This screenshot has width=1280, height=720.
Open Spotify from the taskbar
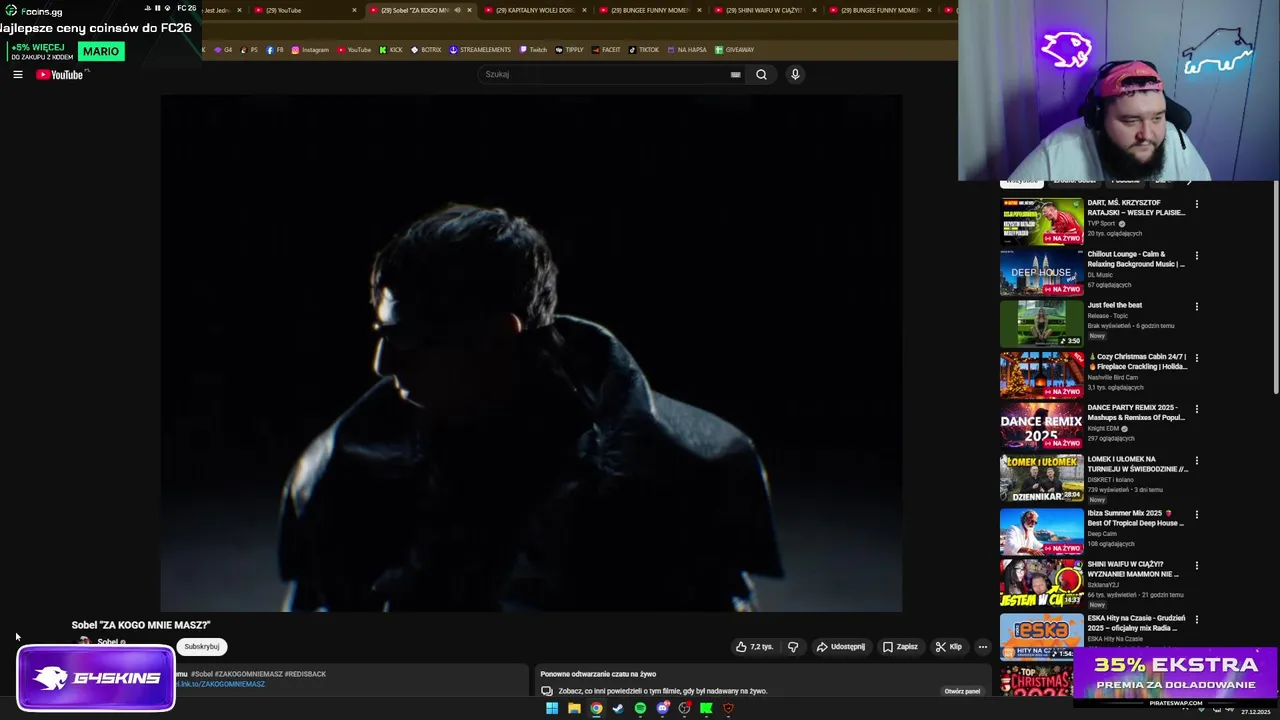(x=640, y=708)
